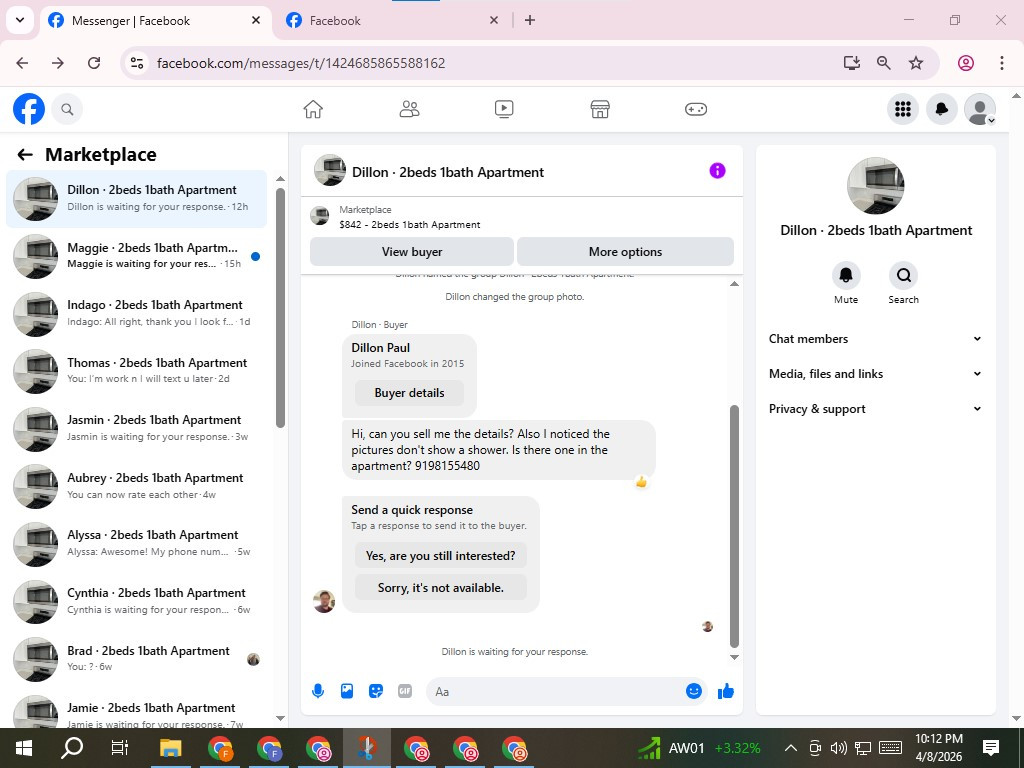Open Maggie's 2beds 1bath conversation

click(x=136, y=256)
